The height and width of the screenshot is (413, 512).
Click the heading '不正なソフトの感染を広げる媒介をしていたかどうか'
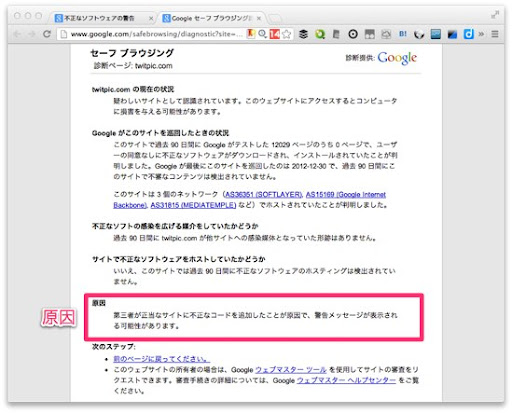[175, 226]
